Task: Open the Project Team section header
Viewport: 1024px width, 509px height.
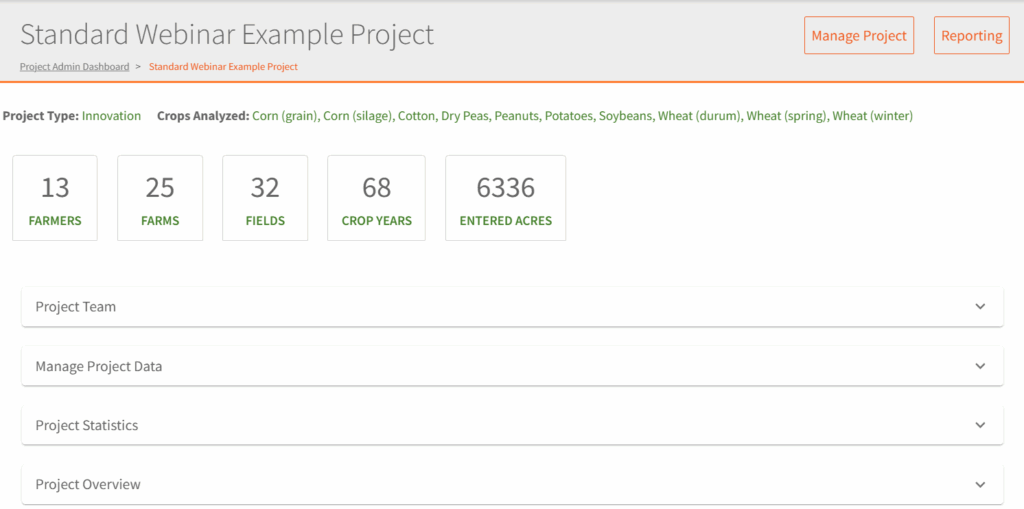Action: 76,307
